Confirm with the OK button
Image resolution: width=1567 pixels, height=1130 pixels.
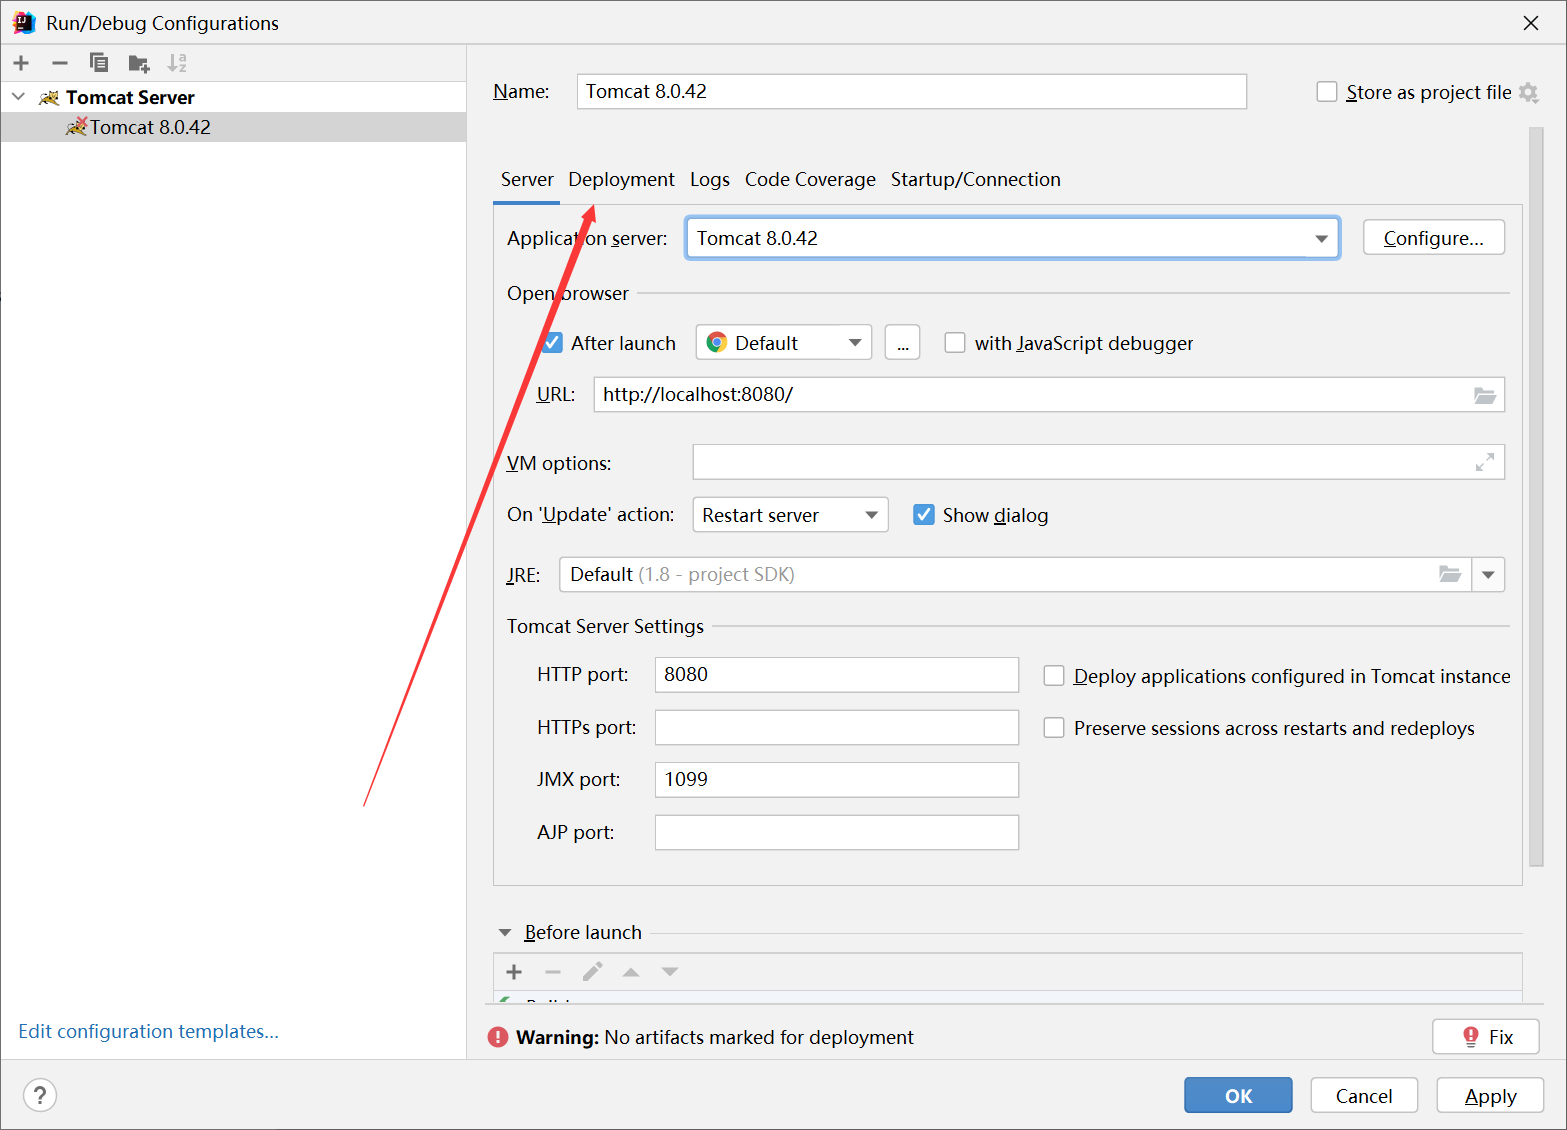1238,1095
